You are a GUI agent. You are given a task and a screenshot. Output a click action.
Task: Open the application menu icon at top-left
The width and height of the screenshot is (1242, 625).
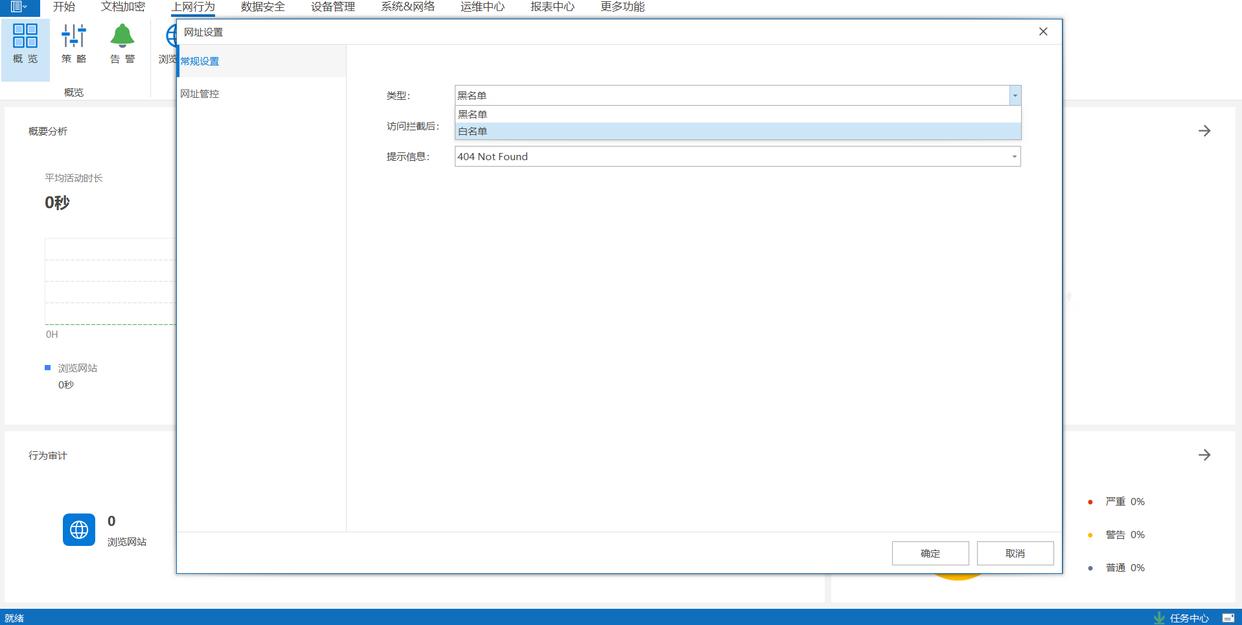point(18,7)
